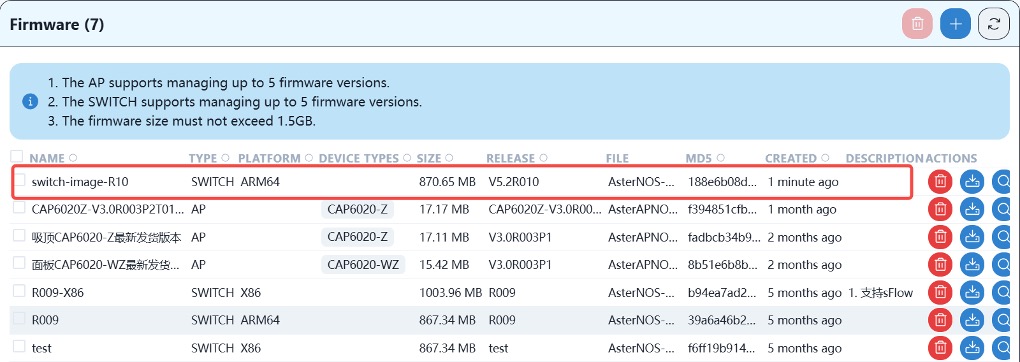The image size is (1020, 362).
Task: Click the f6ff19b914 MD5 value
Action: tap(722, 348)
